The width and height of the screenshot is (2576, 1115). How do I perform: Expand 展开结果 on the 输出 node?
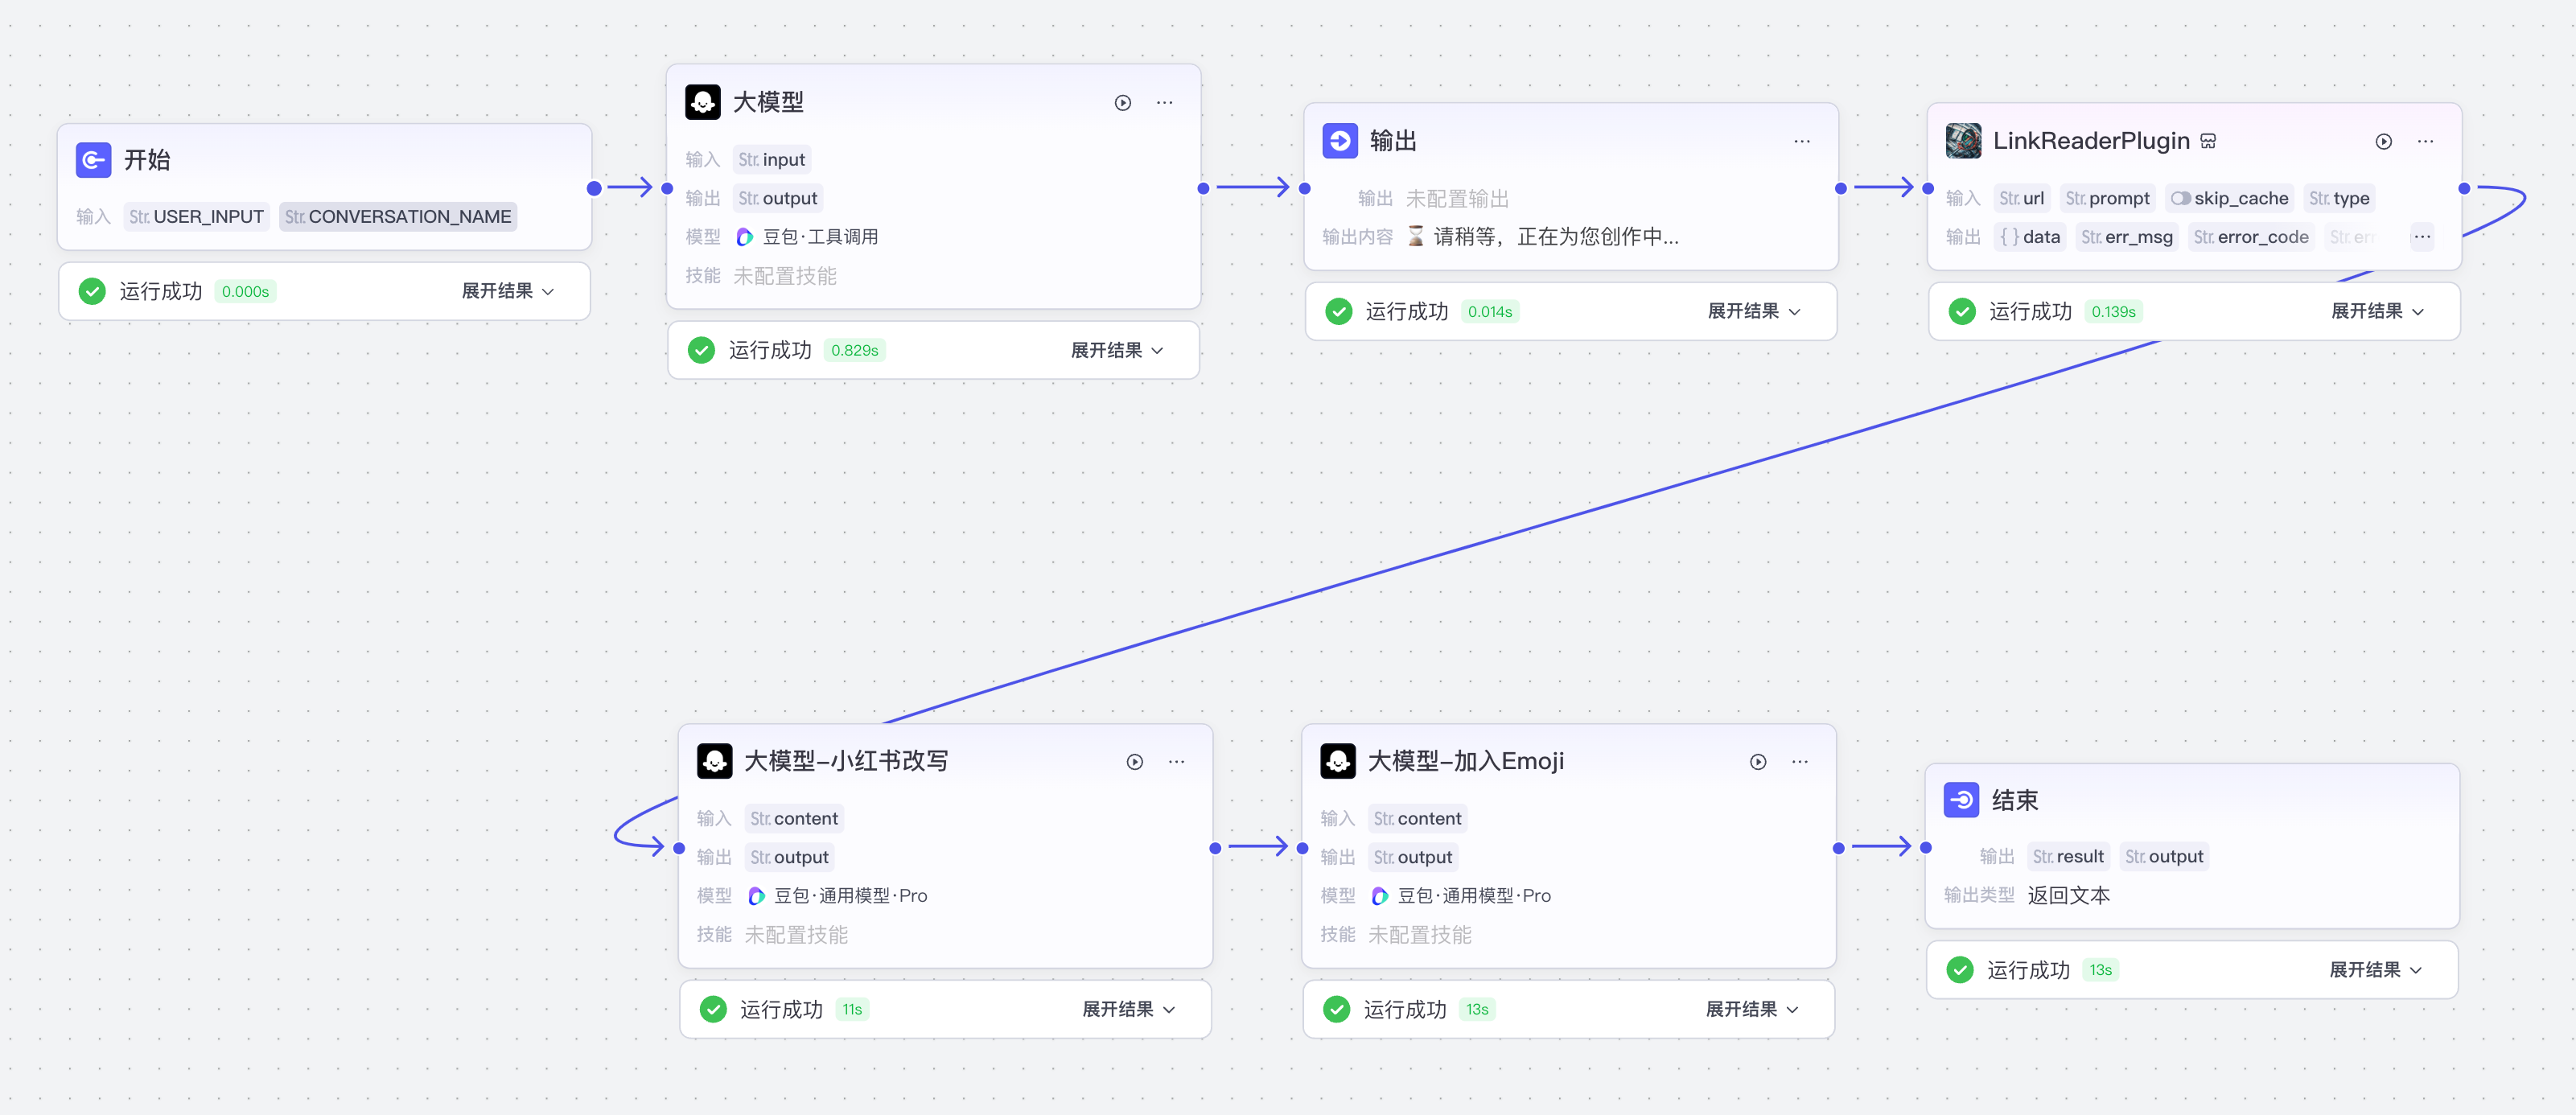(1752, 311)
